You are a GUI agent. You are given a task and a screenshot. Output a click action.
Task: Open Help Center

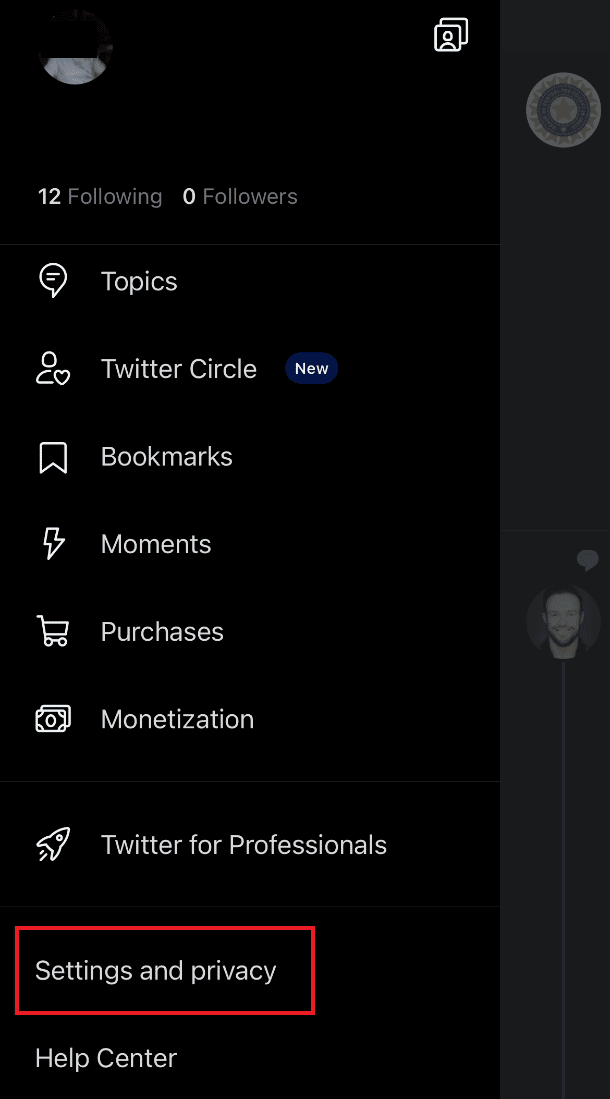(106, 1058)
